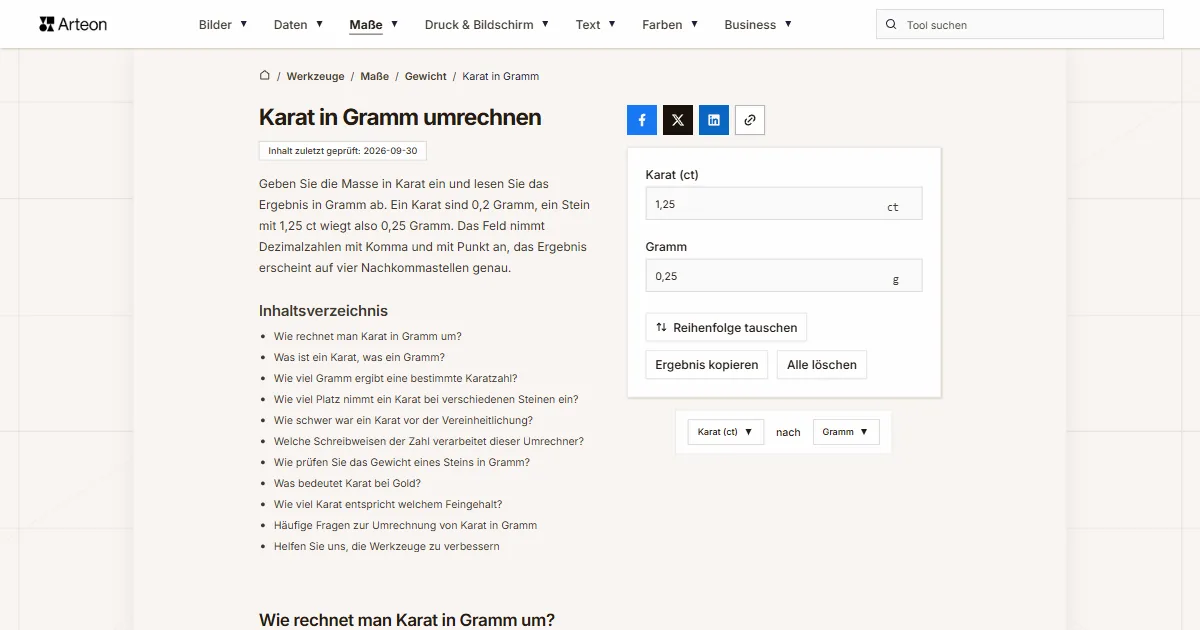Click the Arteon logo
This screenshot has height=630, width=1200.
(x=73, y=24)
